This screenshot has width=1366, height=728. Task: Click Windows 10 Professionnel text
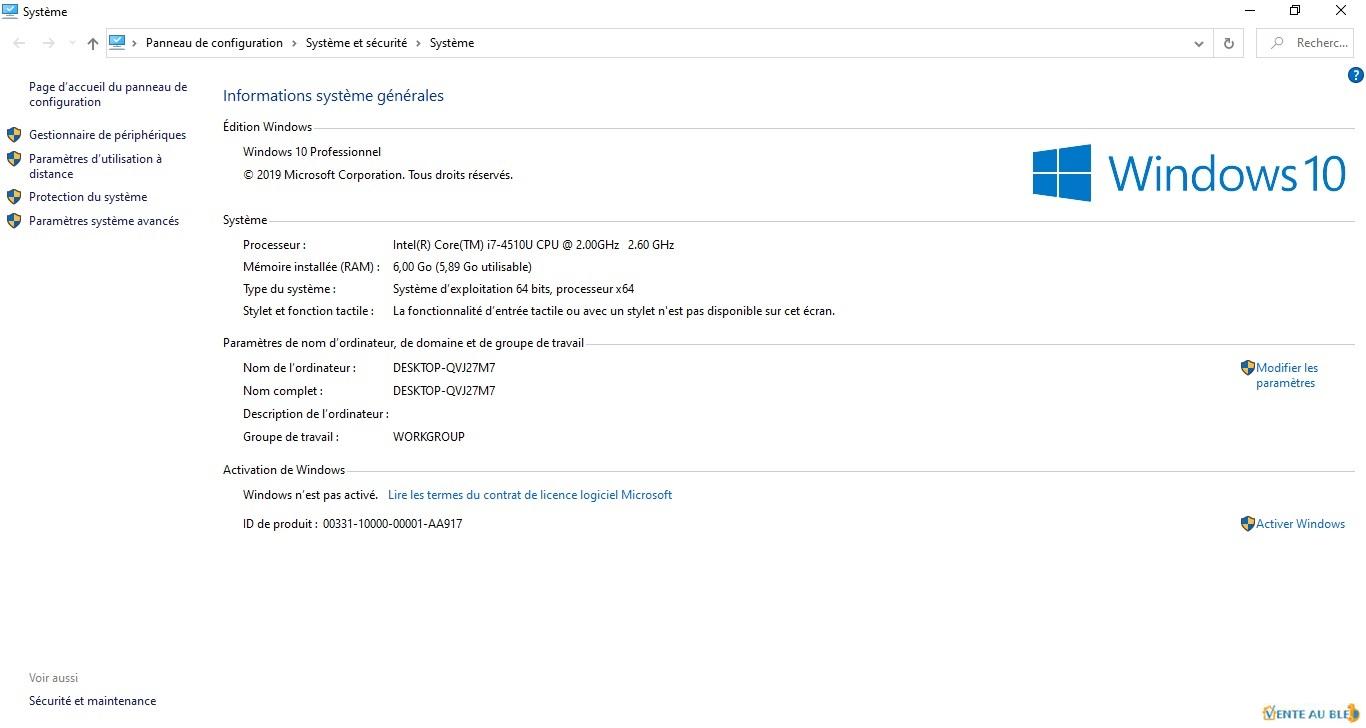[312, 152]
